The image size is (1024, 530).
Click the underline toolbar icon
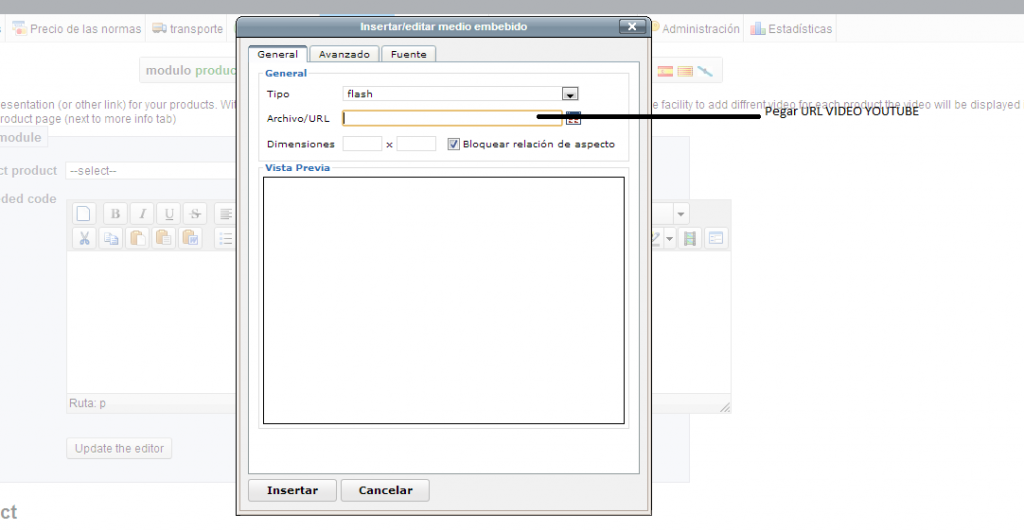pyautogui.click(x=169, y=213)
